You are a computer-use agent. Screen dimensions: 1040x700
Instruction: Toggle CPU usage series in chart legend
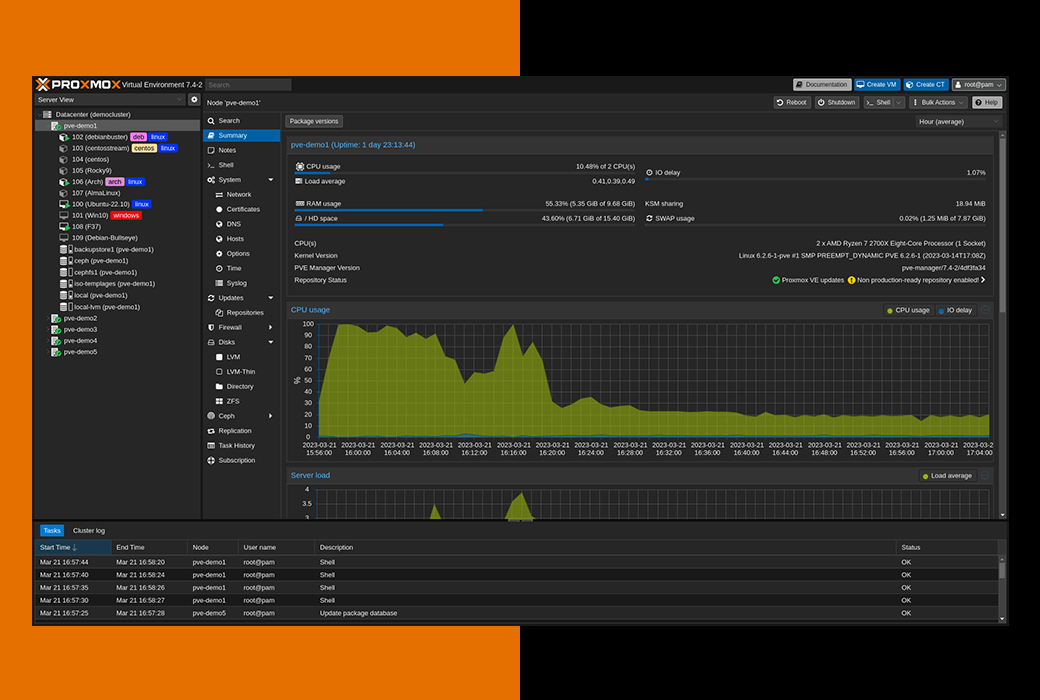(908, 310)
